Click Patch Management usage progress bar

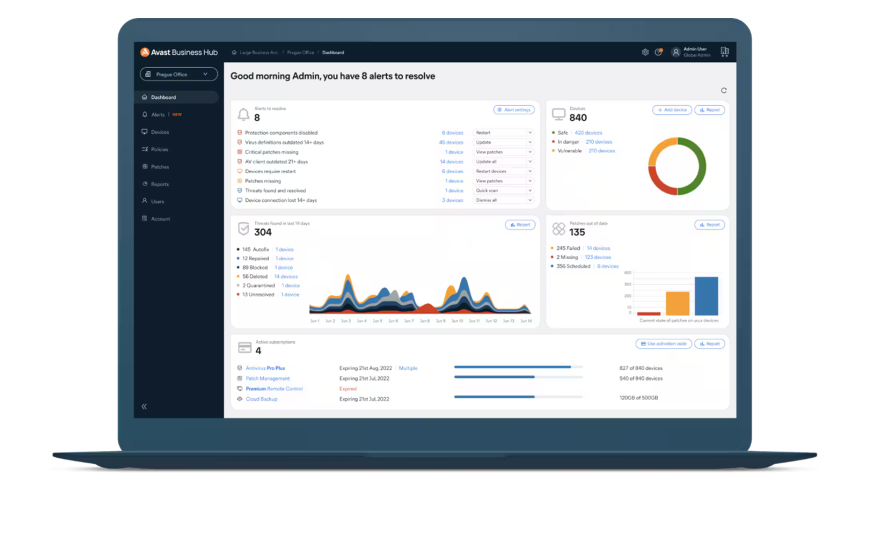click(x=518, y=377)
